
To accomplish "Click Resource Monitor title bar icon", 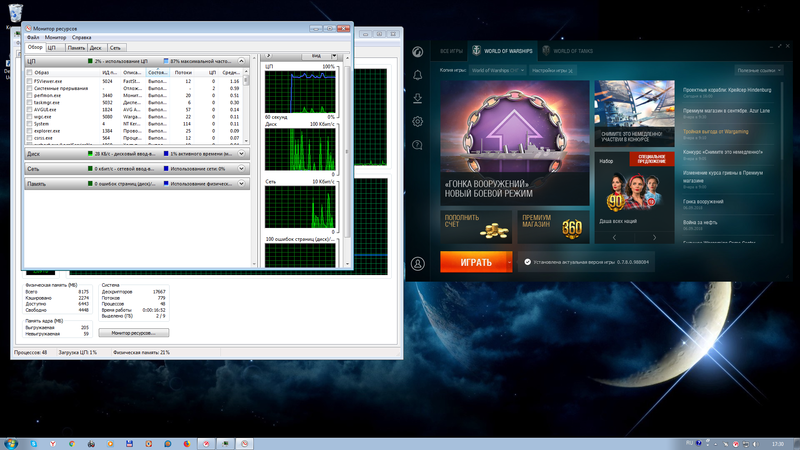I will pyautogui.click(x=29, y=29).
